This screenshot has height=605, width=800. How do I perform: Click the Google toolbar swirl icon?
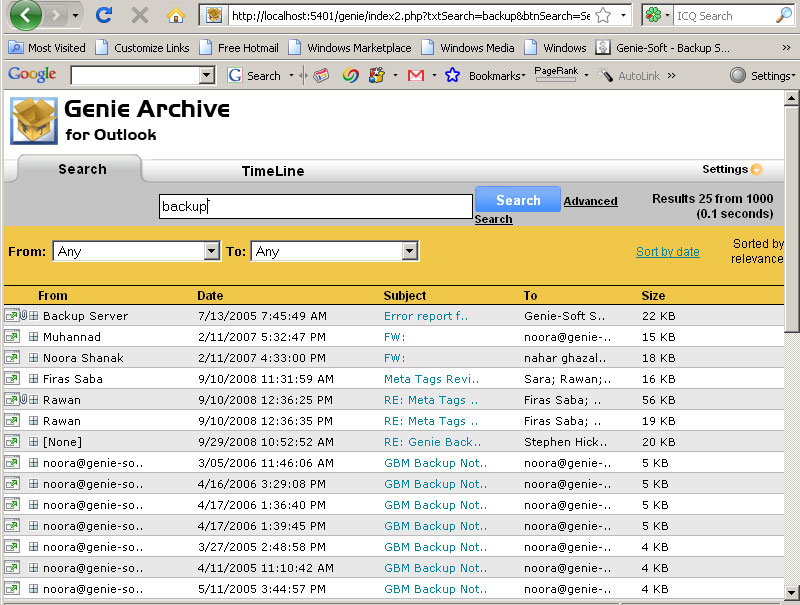click(350, 75)
